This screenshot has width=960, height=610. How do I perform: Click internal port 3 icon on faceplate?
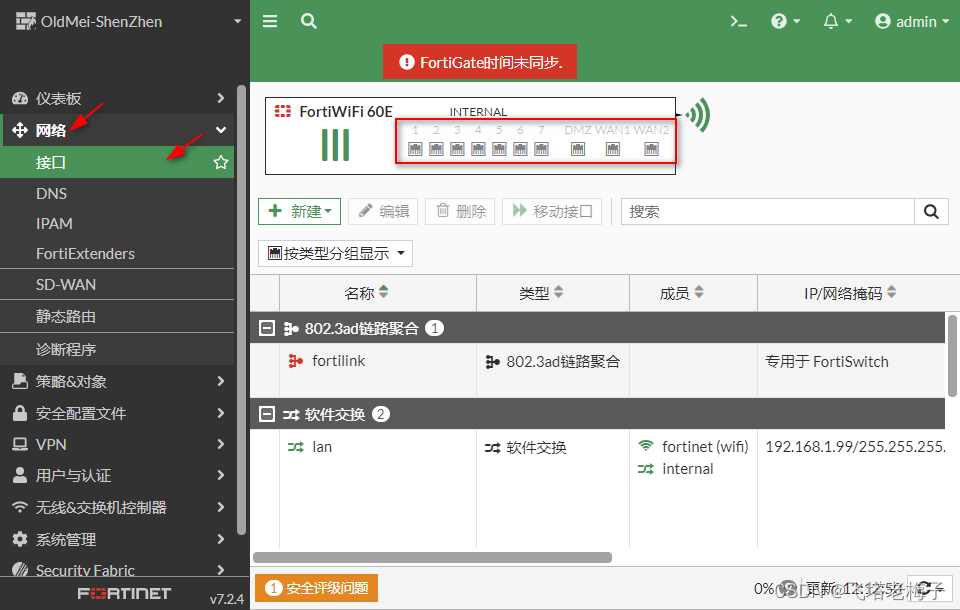(x=457, y=149)
